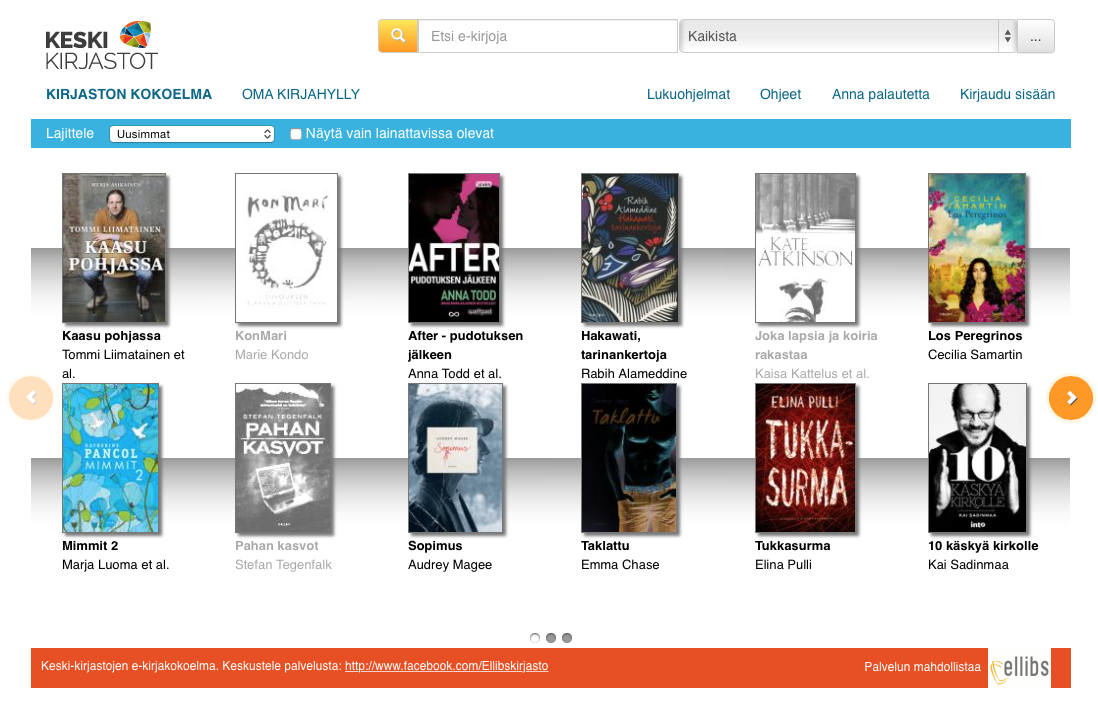This screenshot has width=1098, height=705.
Task: Open Pahan kasvot book cover
Action: [284, 458]
